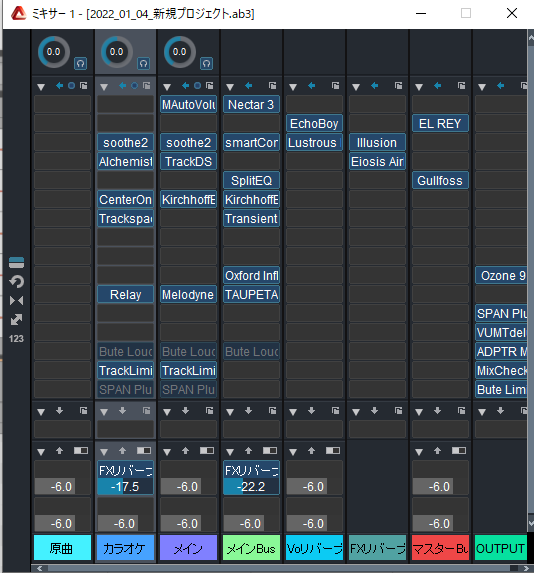Click insert window icon on 原曲 track
Screen dimensions: 534x573
point(84,86)
